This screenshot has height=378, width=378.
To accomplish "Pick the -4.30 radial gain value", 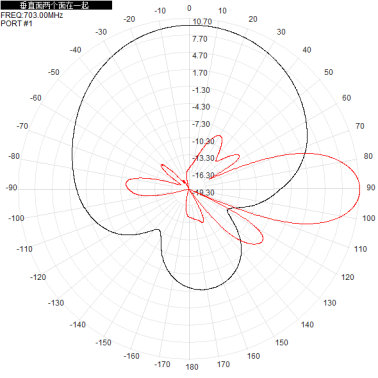I will click(x=201, y=107).
